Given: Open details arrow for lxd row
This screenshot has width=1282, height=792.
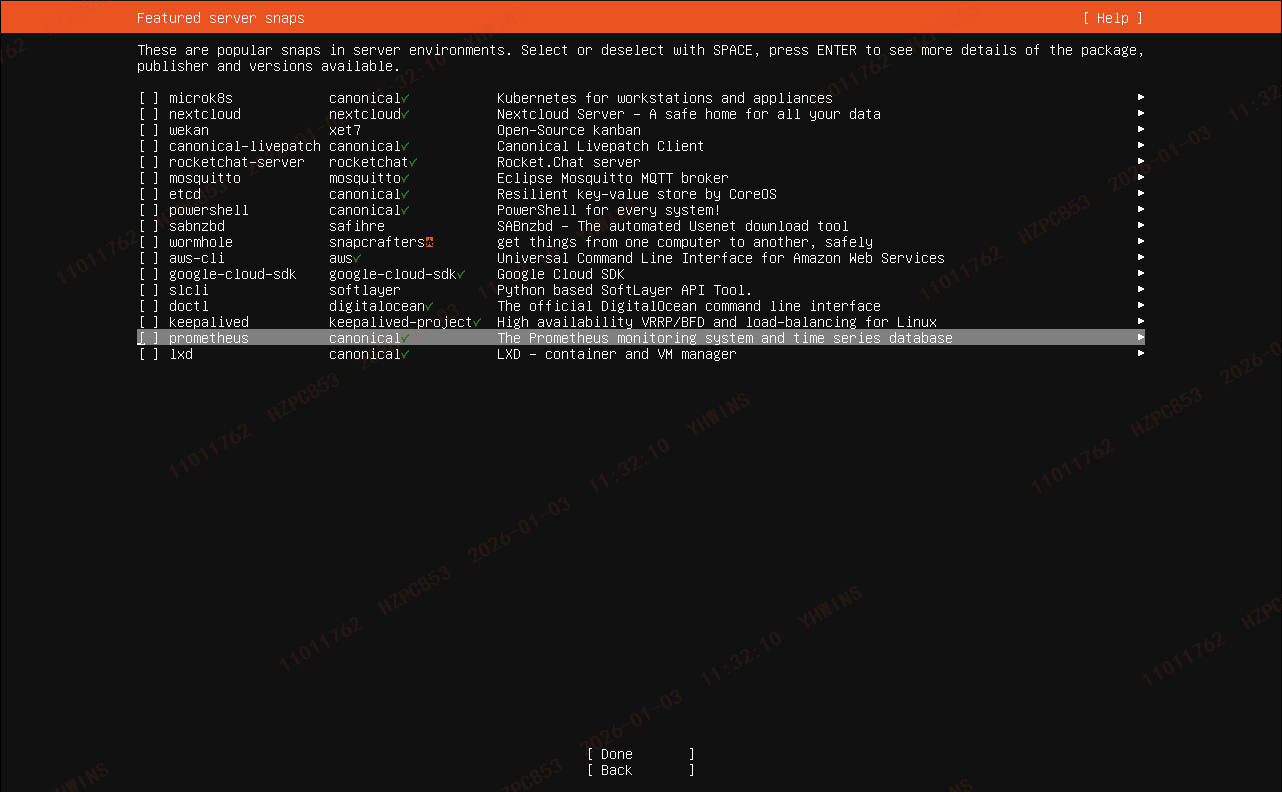Looking at the screenshot, I should [1141, 354].
